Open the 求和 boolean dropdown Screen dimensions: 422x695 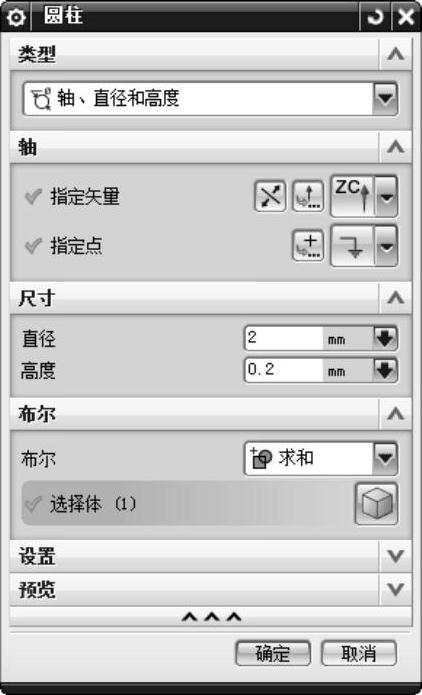[x=321, y=458]
